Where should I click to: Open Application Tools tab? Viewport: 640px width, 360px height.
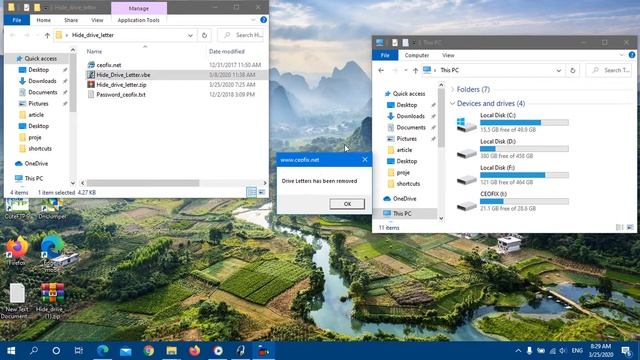click(138, 20)
